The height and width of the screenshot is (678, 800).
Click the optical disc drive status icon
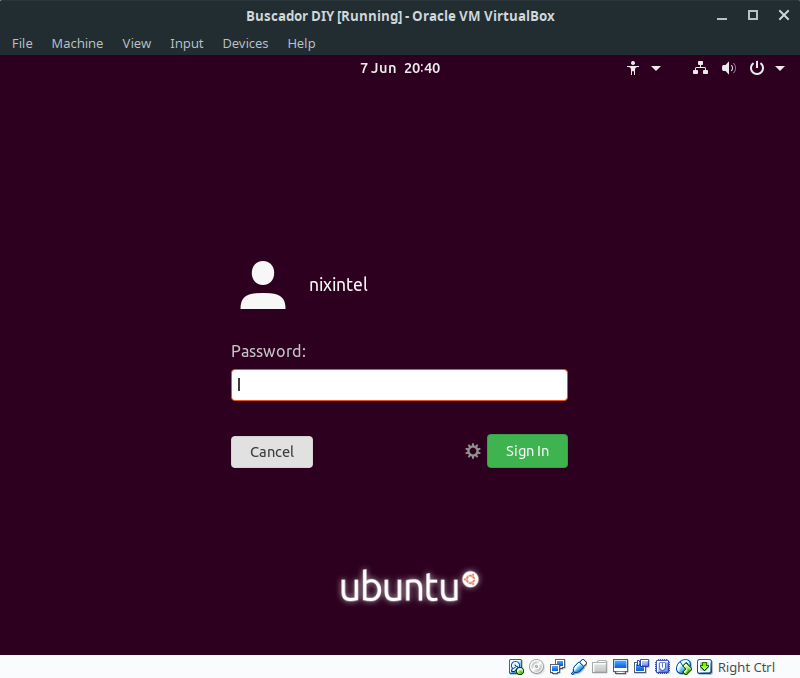[x=537, y=667]
